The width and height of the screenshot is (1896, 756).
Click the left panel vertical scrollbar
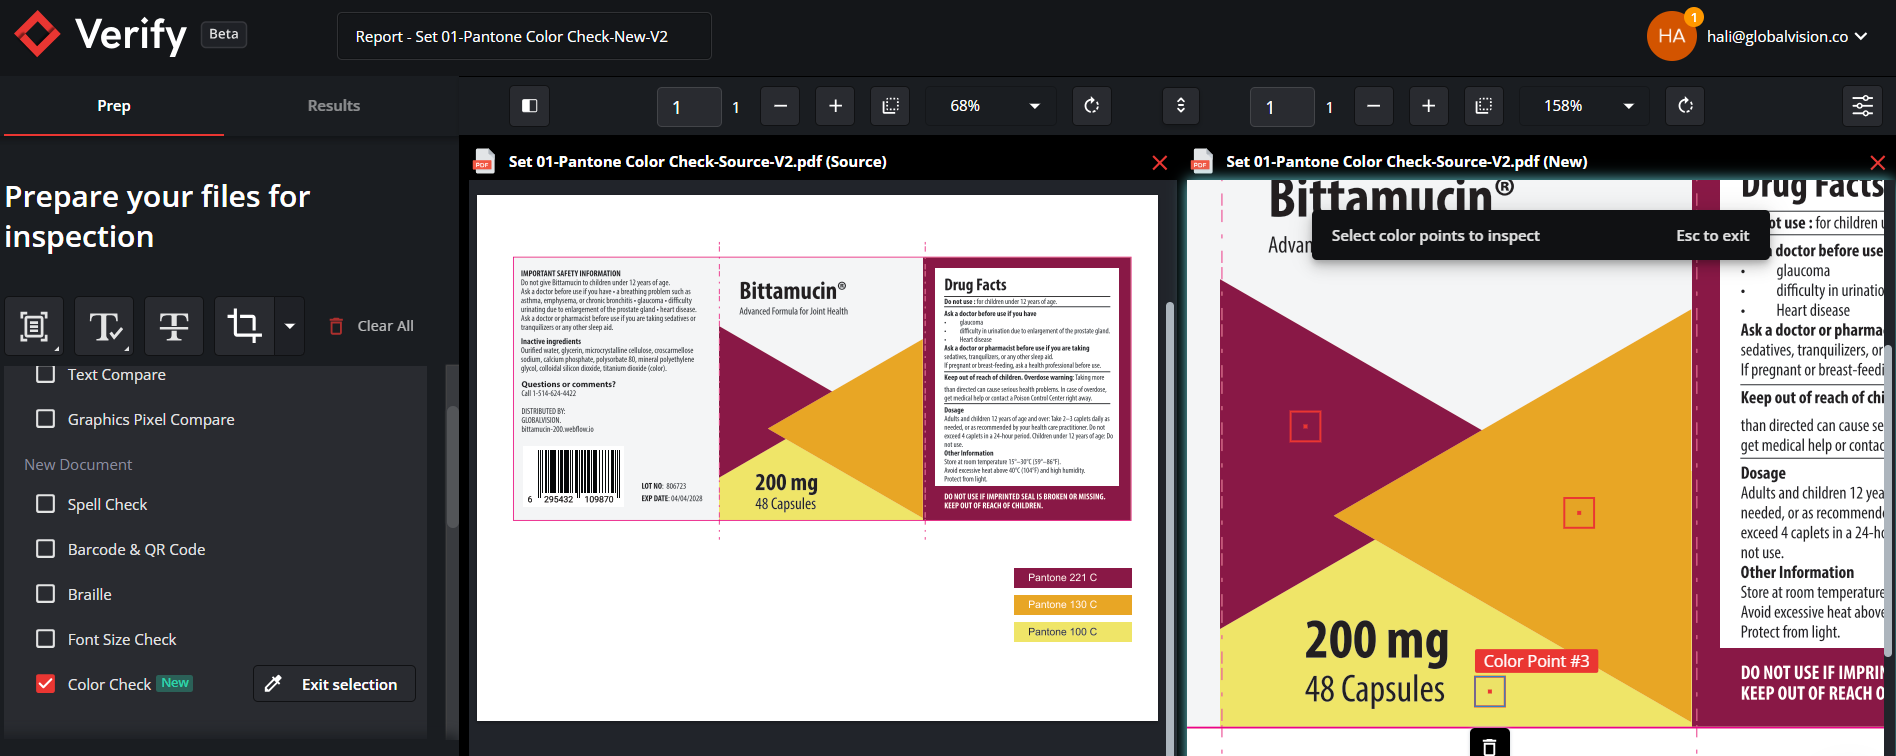point(452,465)
